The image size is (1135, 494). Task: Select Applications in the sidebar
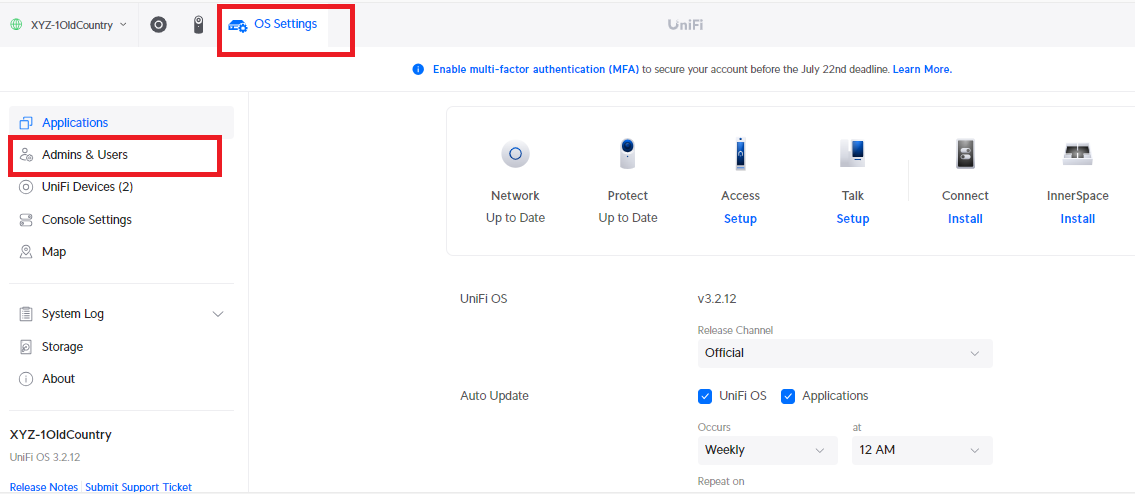122,123
